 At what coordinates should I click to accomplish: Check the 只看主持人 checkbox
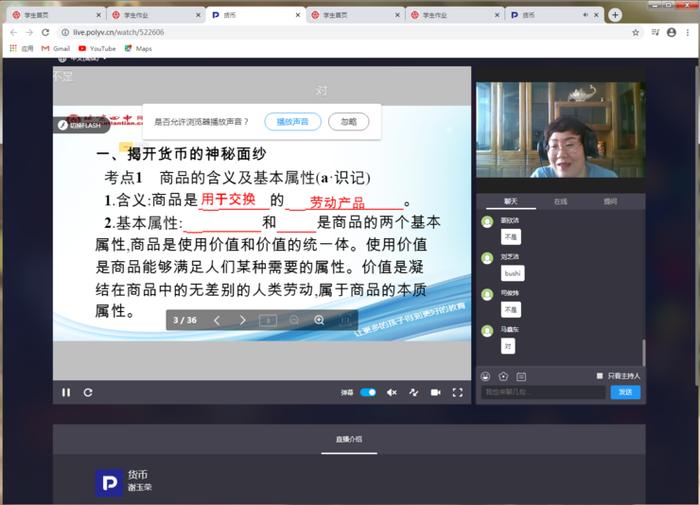600,376
